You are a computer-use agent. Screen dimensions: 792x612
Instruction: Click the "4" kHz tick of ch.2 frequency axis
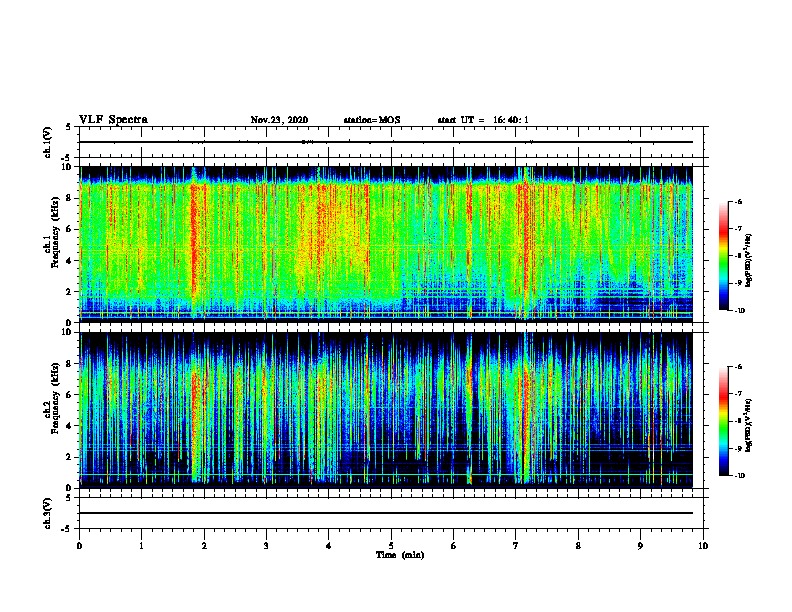70,426
